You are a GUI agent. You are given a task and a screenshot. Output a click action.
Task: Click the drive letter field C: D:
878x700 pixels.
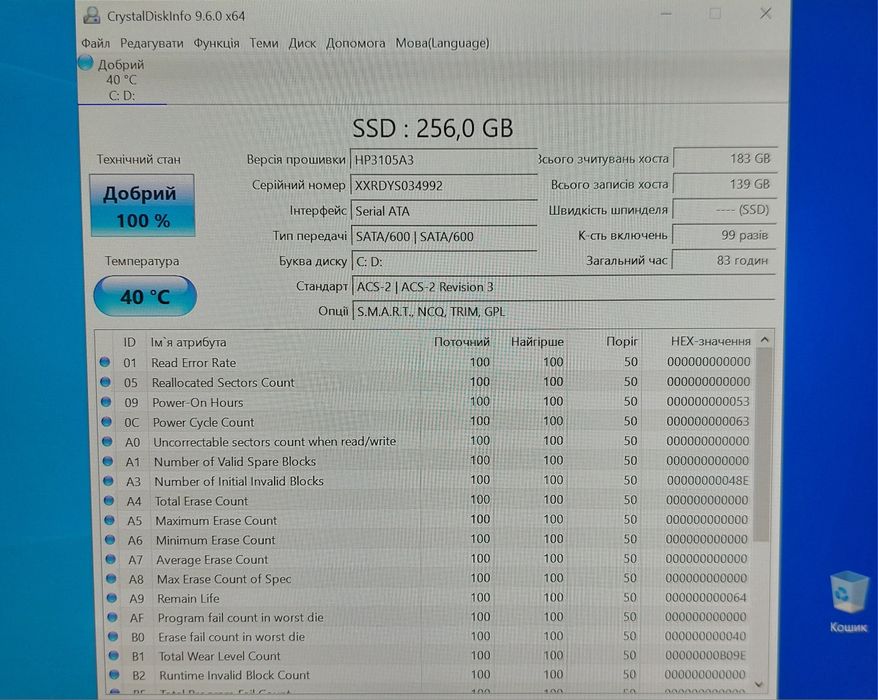pyautogui.click(x=445, y=262)
